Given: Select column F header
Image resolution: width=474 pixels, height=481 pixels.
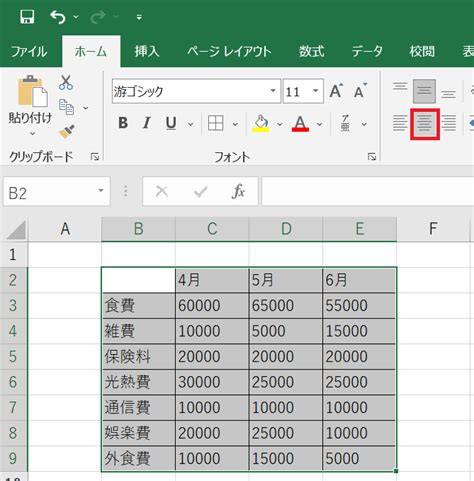Looking at the screenshot, I should tap(433, 229).
